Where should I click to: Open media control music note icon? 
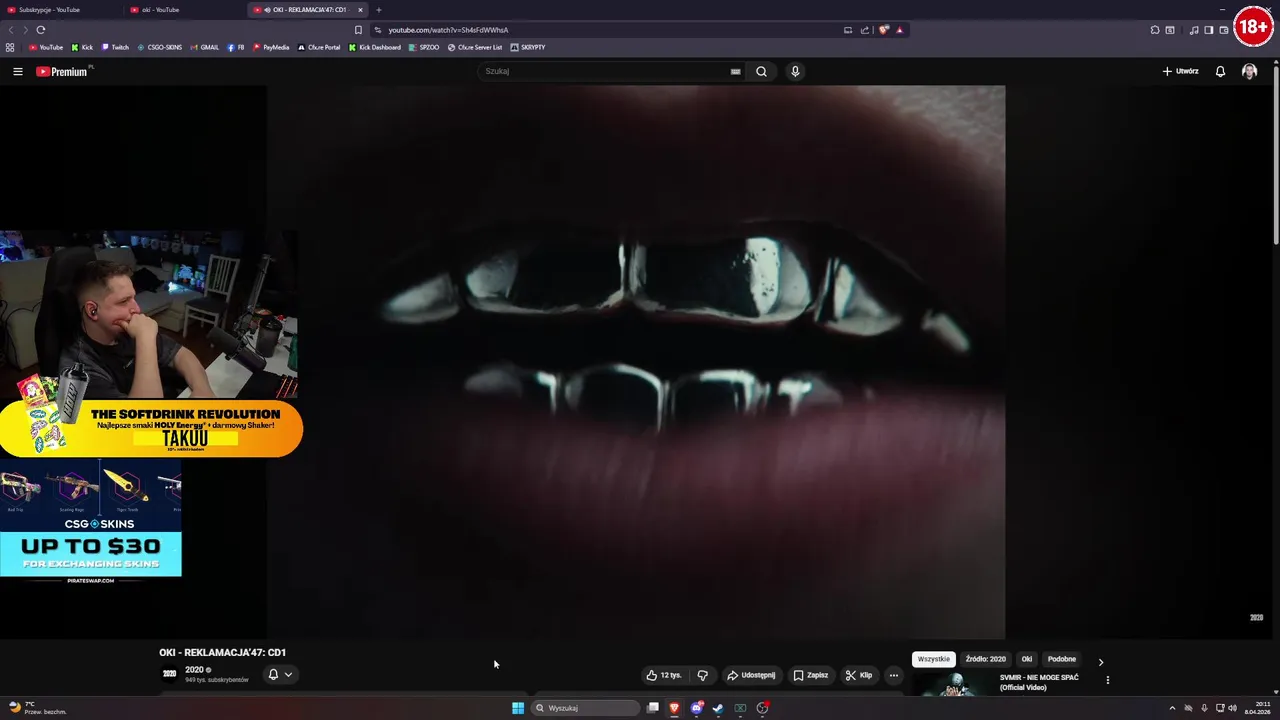1194,30
